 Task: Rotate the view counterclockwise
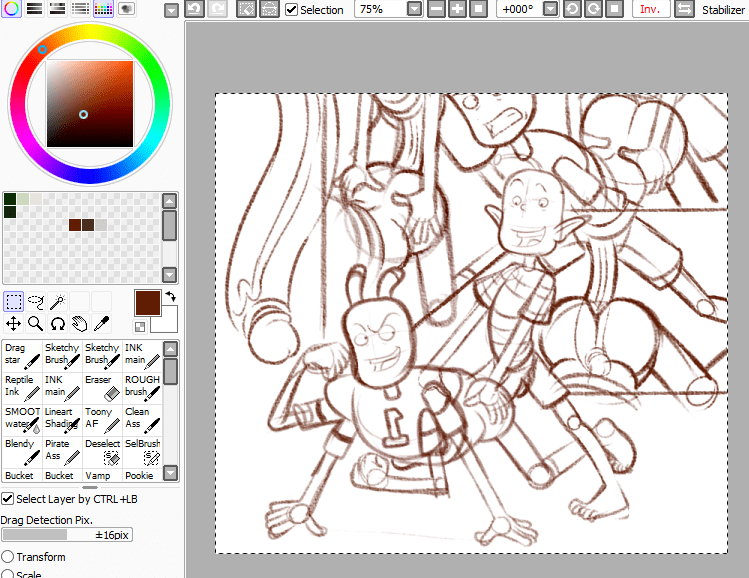point(572,9)
